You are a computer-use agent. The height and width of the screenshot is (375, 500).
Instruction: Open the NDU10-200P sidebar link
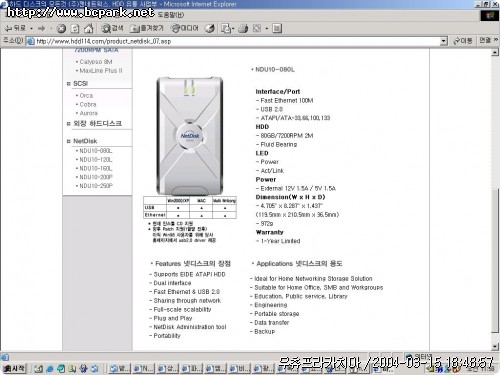[x=96, y=177]
